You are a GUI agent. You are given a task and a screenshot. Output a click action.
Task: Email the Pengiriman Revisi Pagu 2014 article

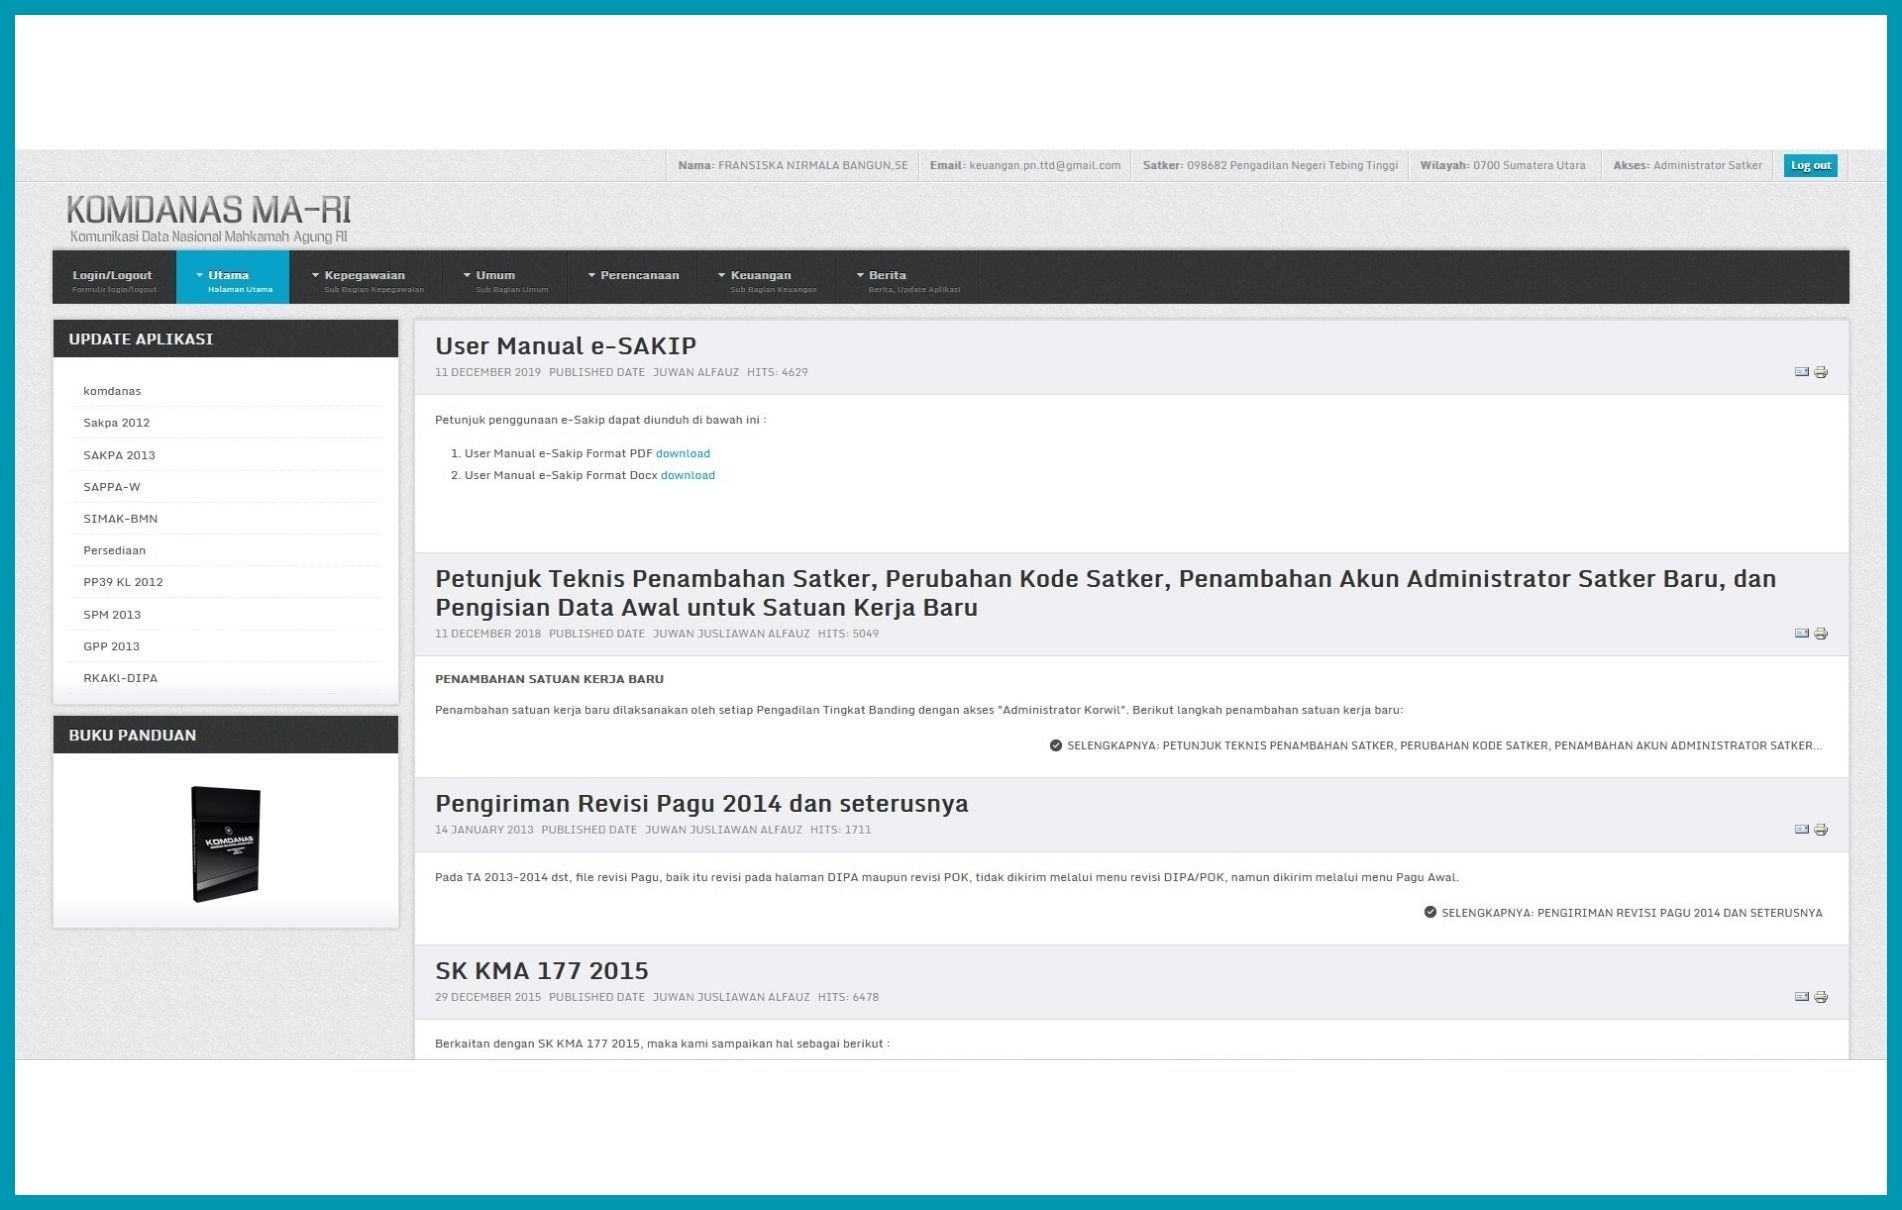(1801, 830)
